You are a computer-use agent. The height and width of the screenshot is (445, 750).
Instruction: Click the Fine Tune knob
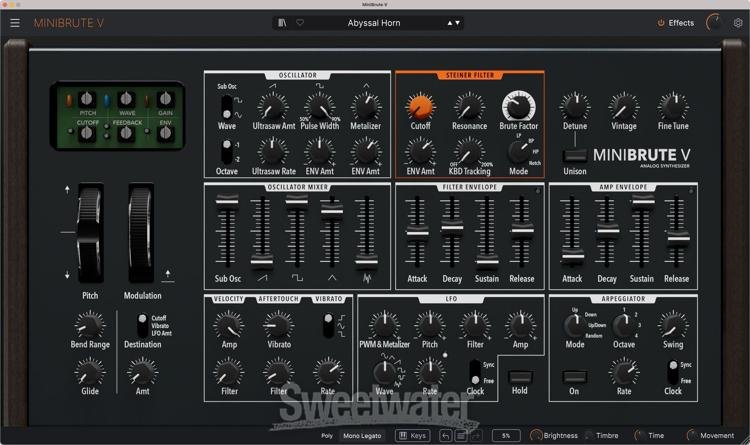(x=673, y=107)
